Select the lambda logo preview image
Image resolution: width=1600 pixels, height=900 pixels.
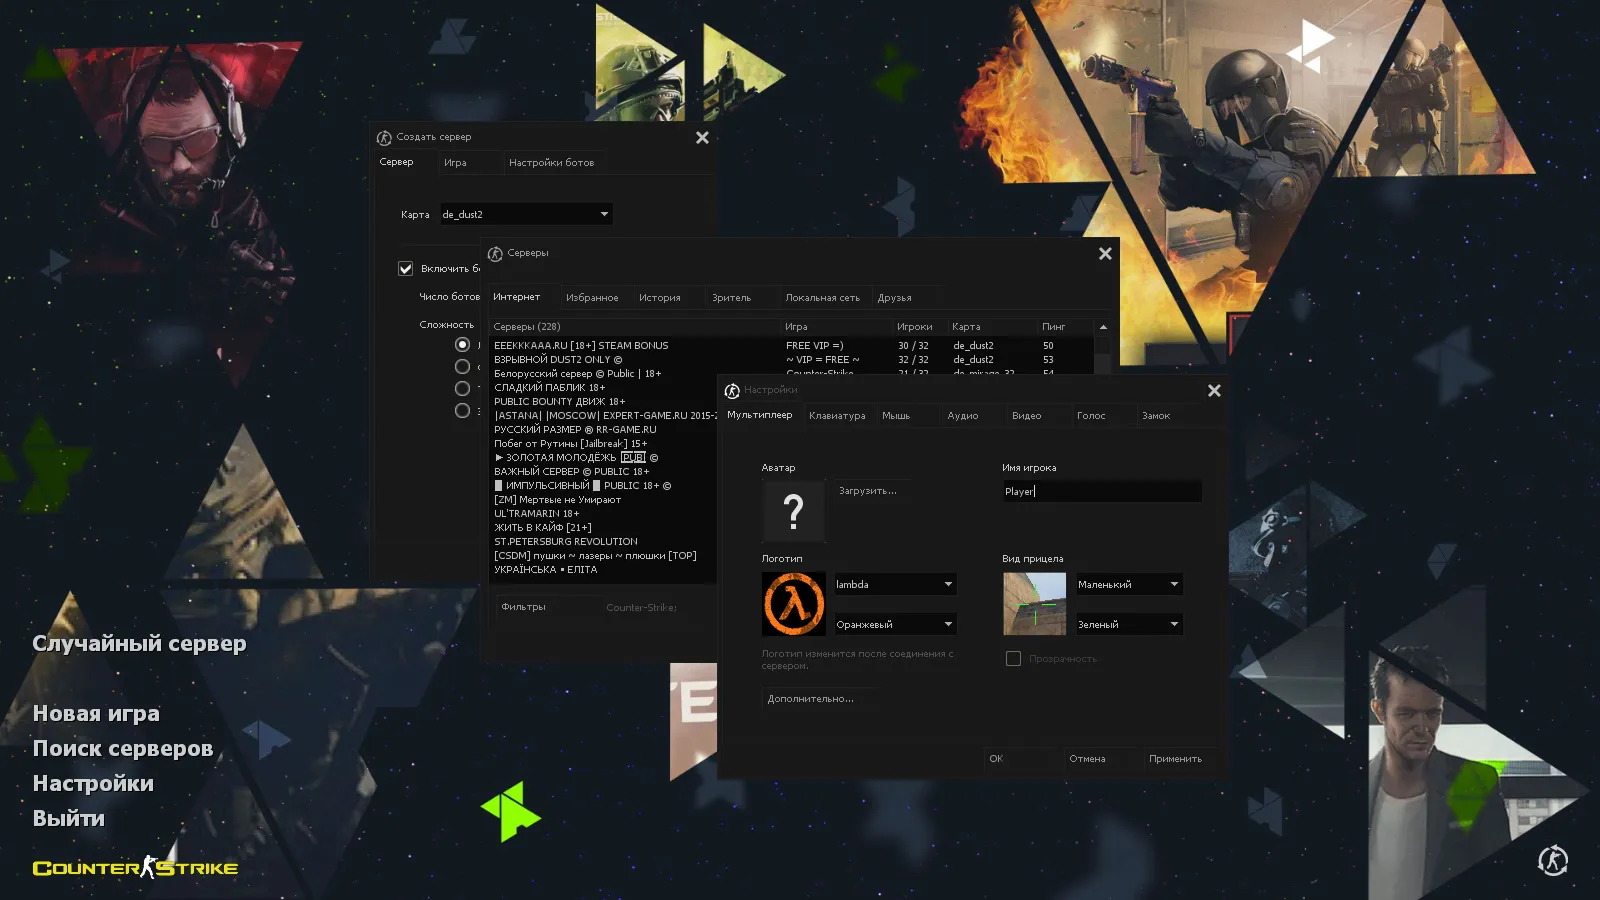(793, 603)
